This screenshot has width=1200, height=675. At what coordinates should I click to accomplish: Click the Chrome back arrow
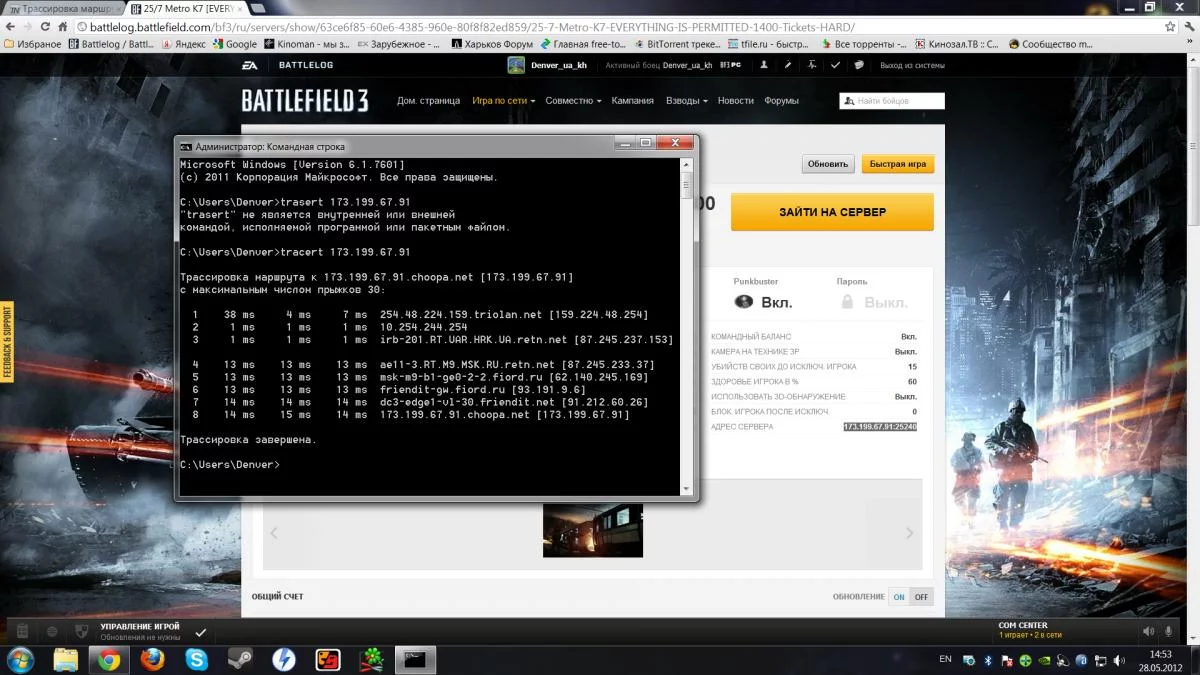coord(12,27)
